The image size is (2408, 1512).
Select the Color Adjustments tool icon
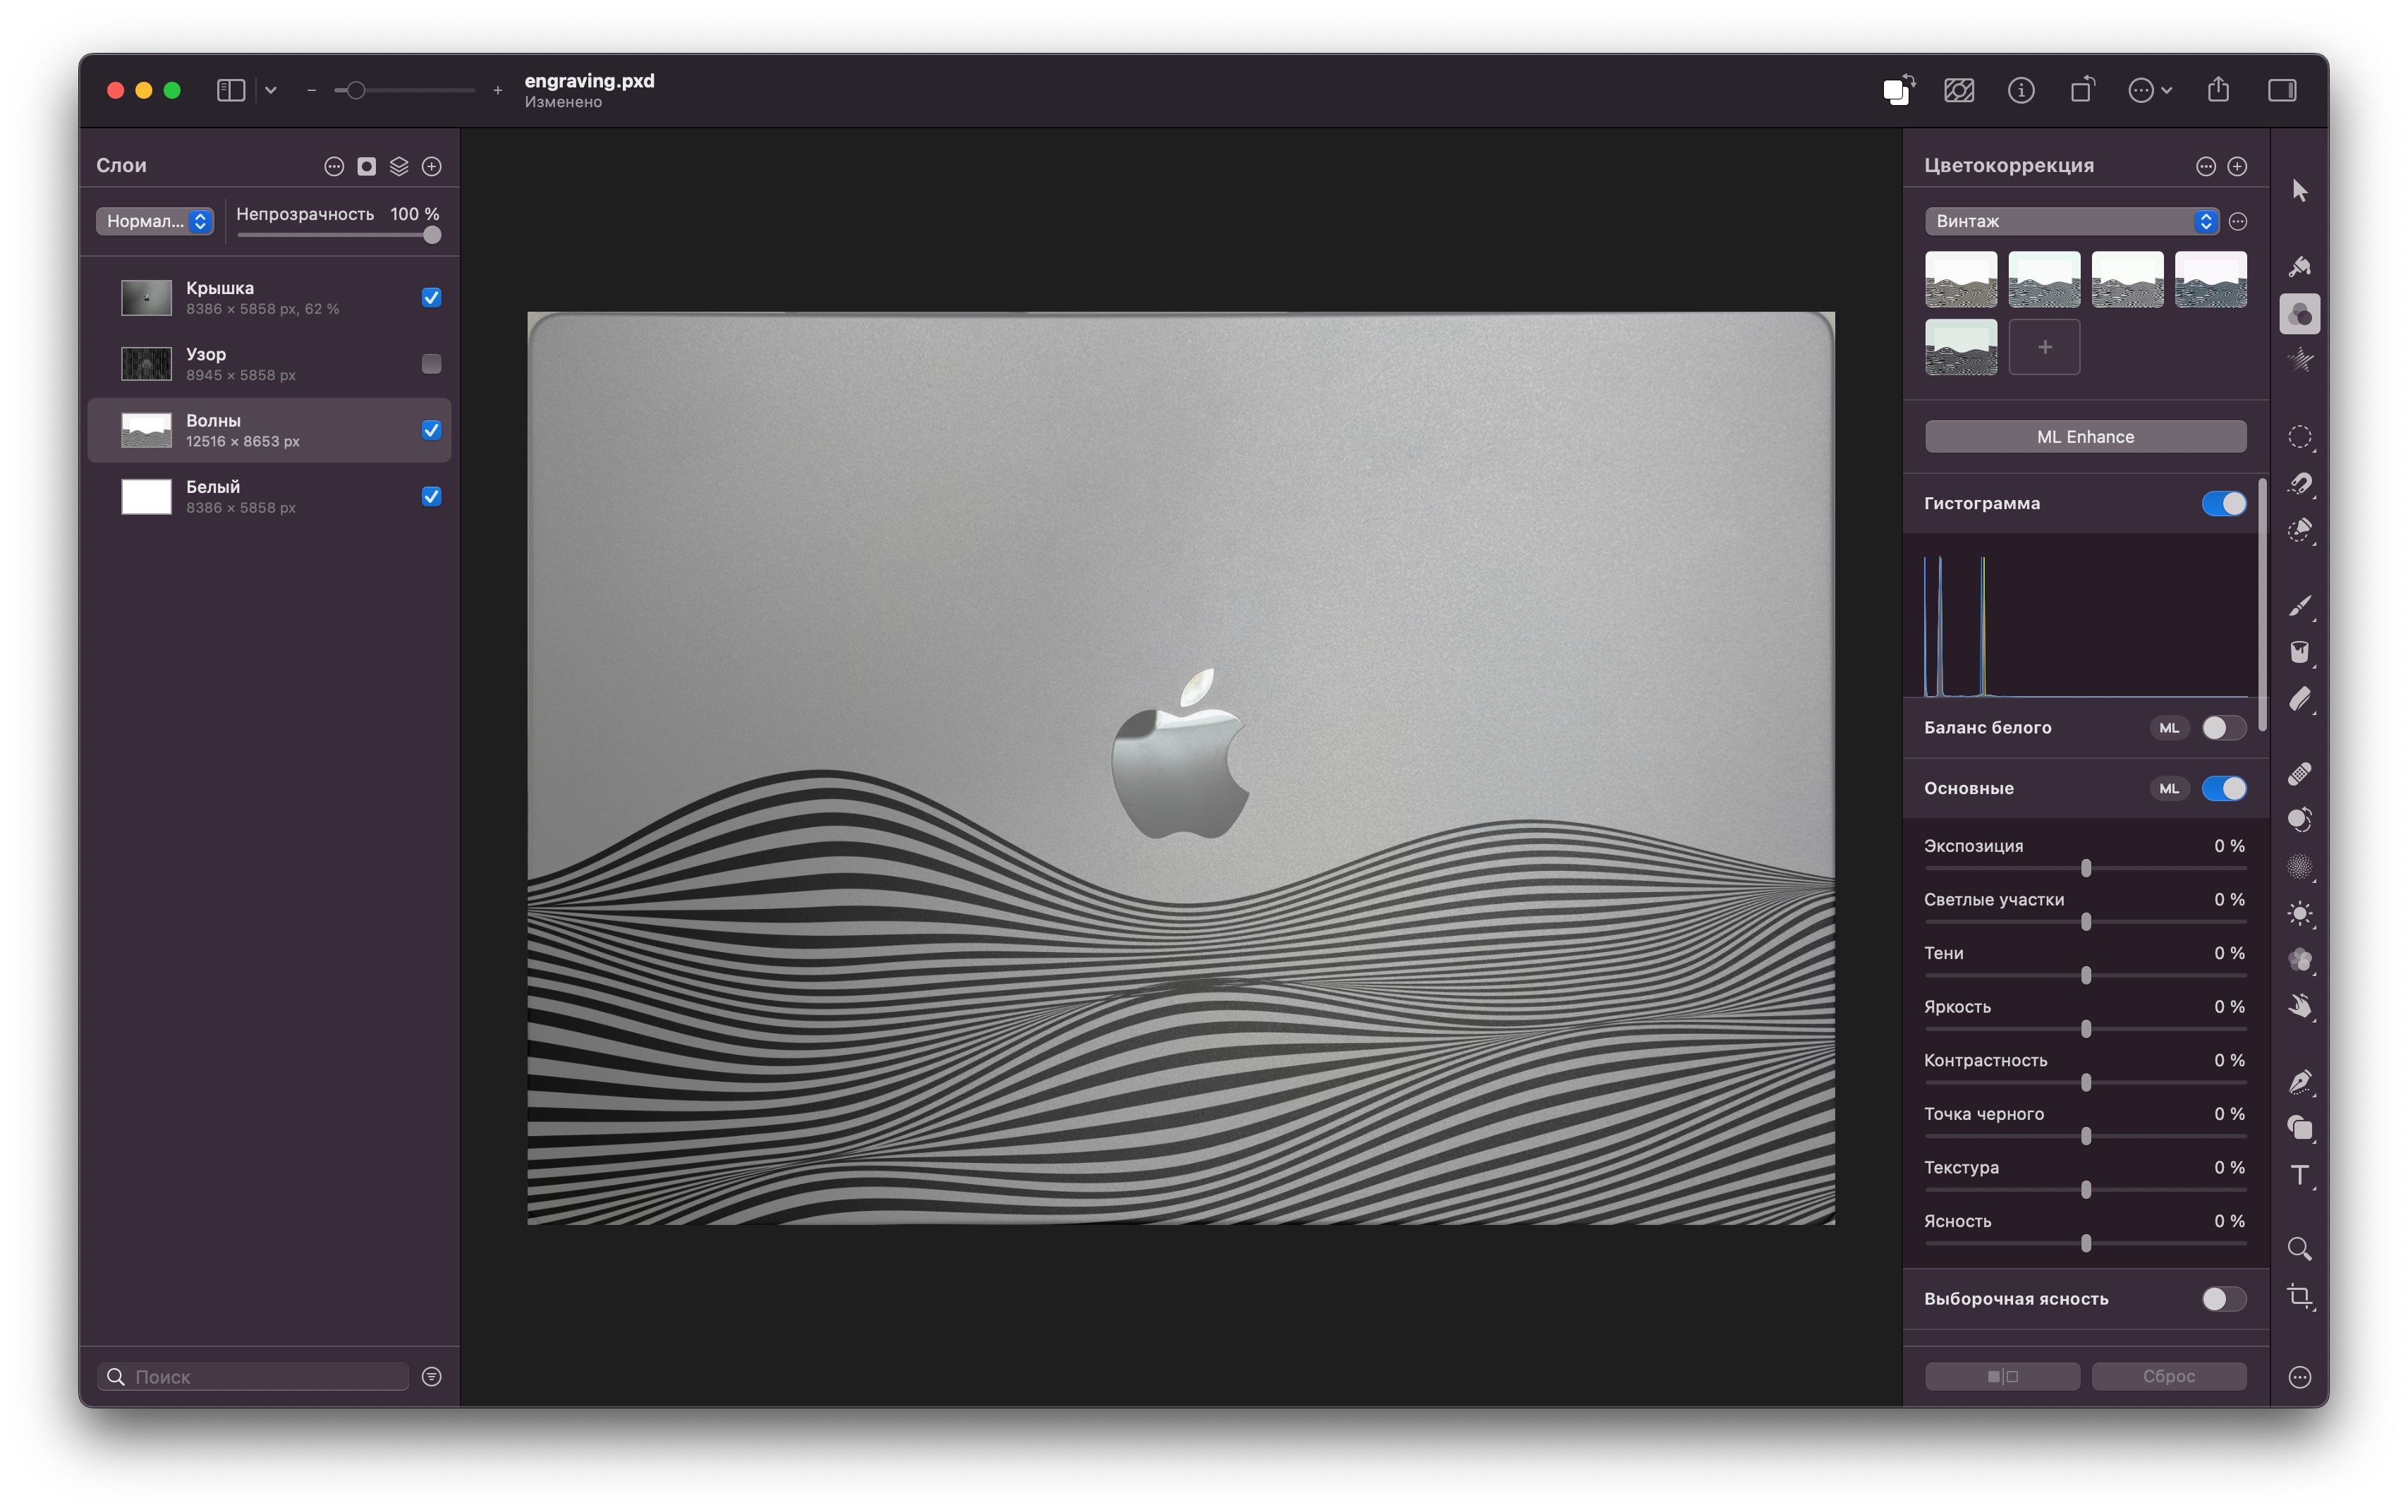pyautogui.click(x=2299, y=314)
